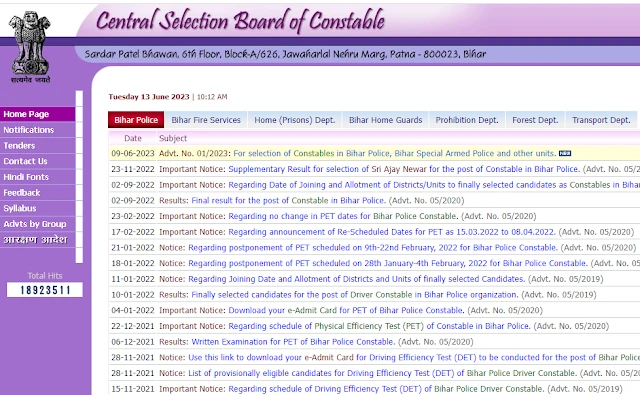Switch to the Bihar Home Guards tab
The height and width of the screenshot is (395, 640).
click(385, 120)
